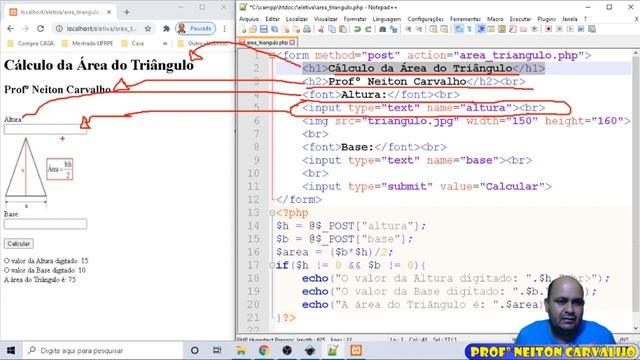Open the Visualizar menu
Image resolution: width=640 pixels, height=360 pixels.
tap(326, 19)
